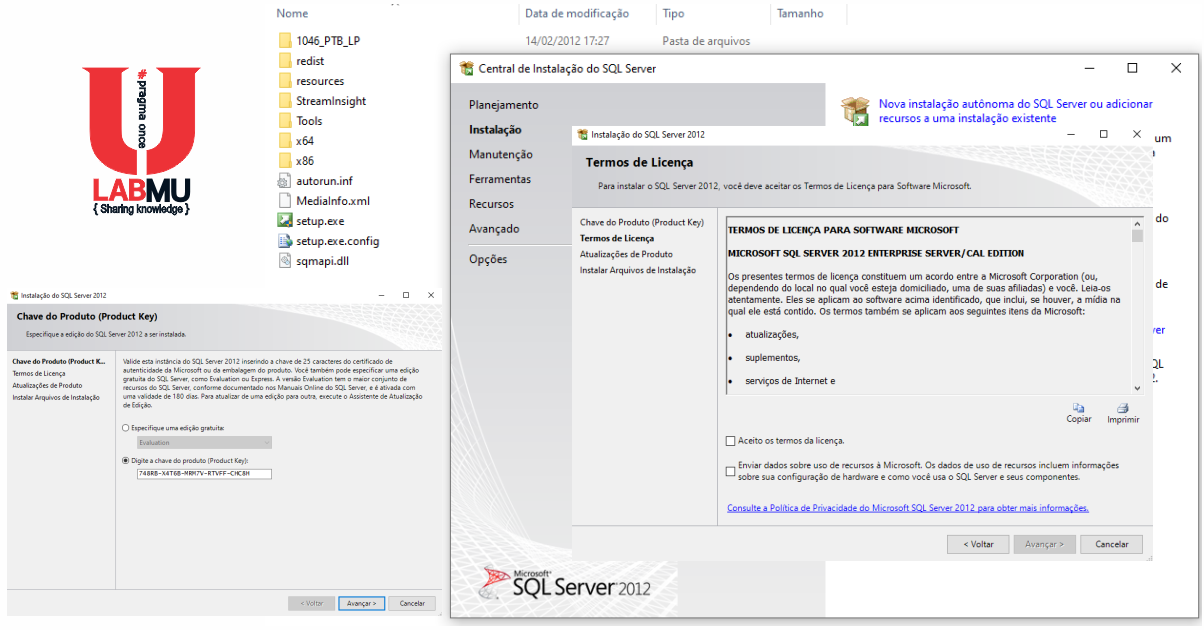Click the Imprimir printer icon

coord(1123,408)
